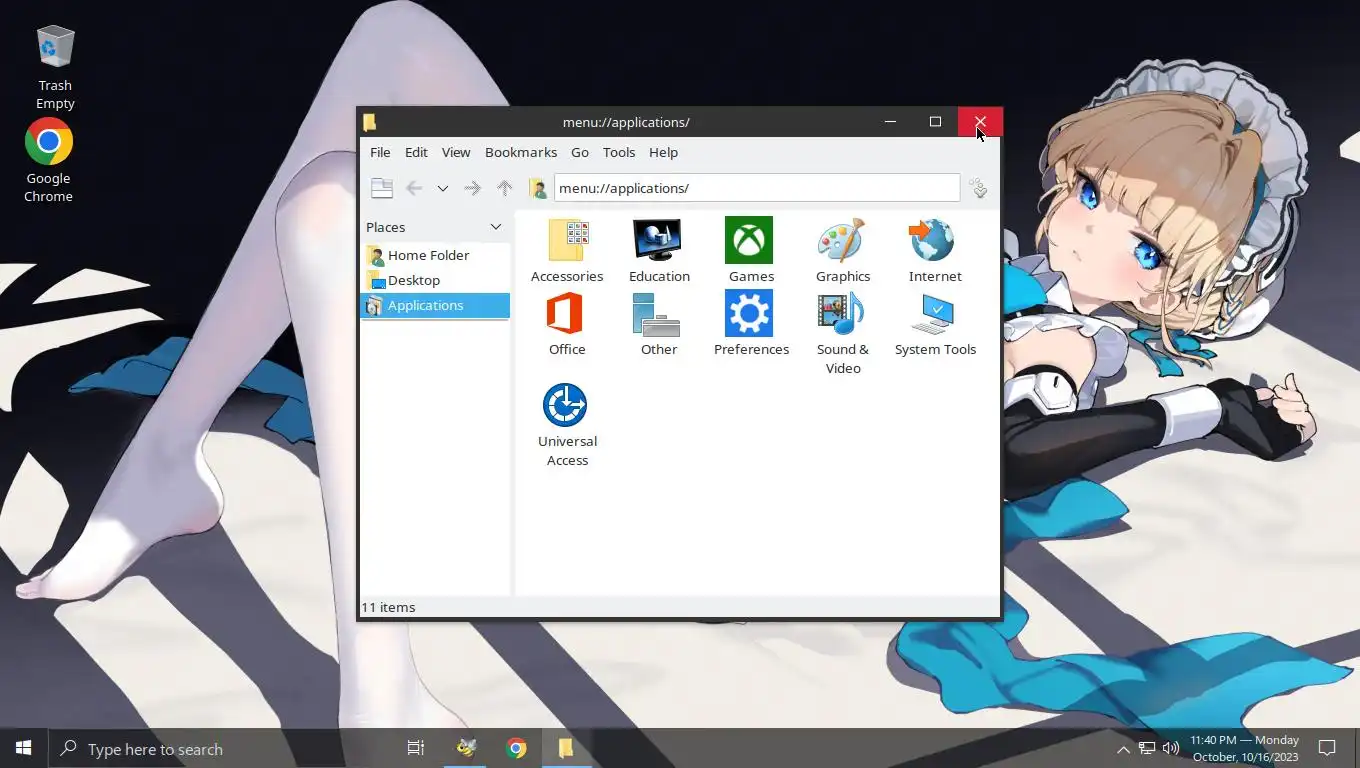
Task: Open the volume tray icon
Action: coord(1171,748)
